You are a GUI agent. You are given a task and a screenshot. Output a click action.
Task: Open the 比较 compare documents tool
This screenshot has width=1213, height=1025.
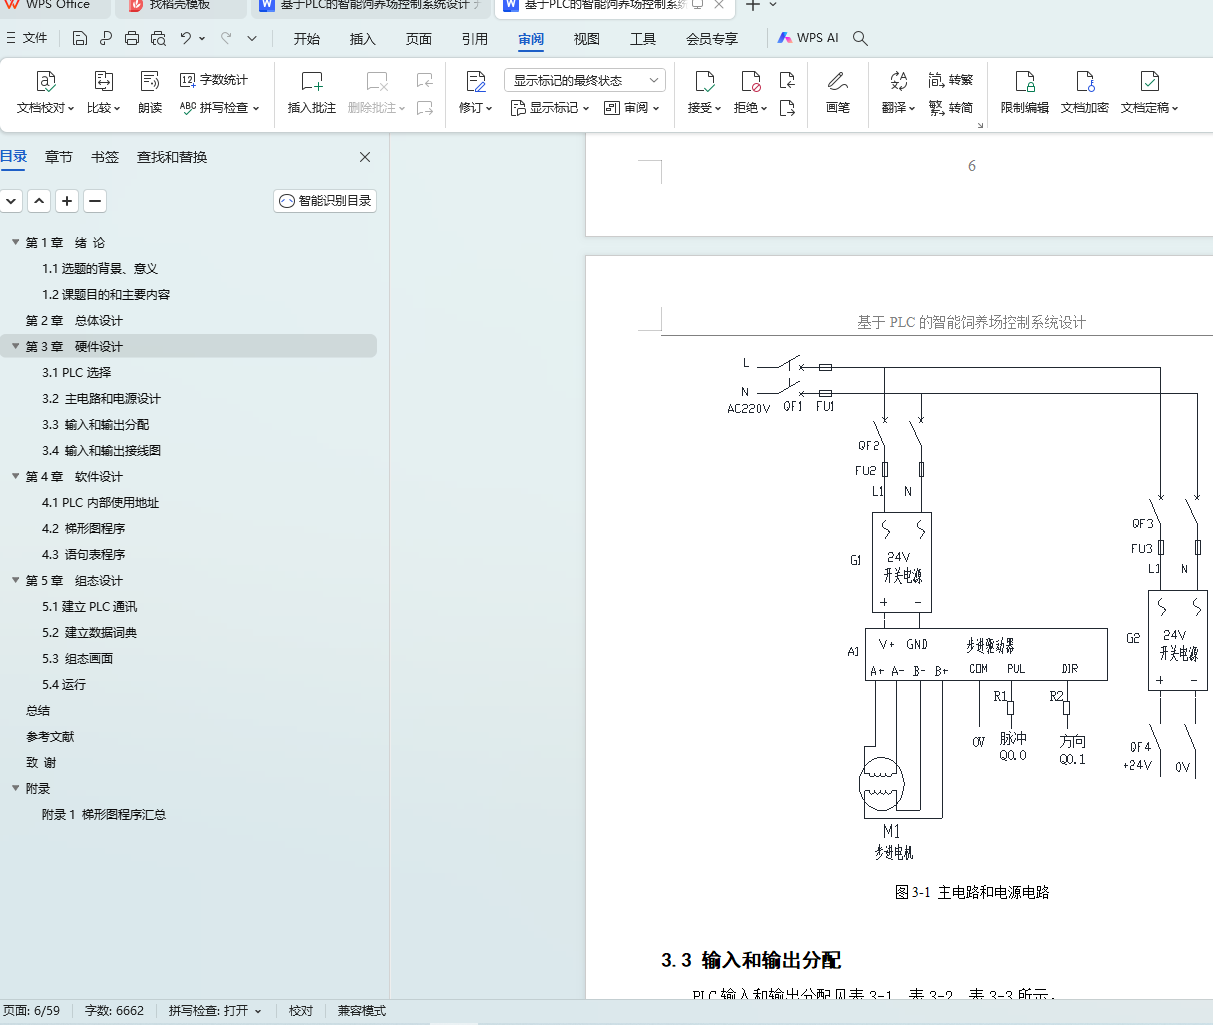[x=103, y=93]
